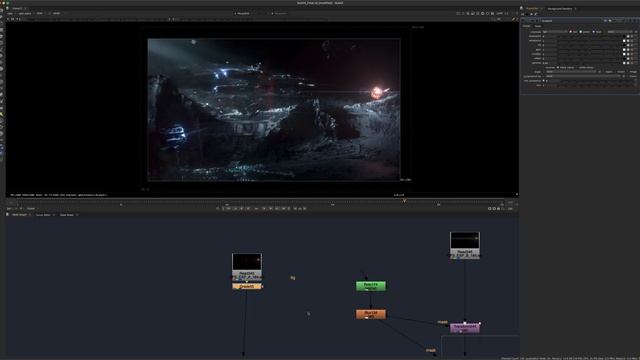
Task: Open the Background Renders tab
Action: pyautogui.click(x=560, y=8)
